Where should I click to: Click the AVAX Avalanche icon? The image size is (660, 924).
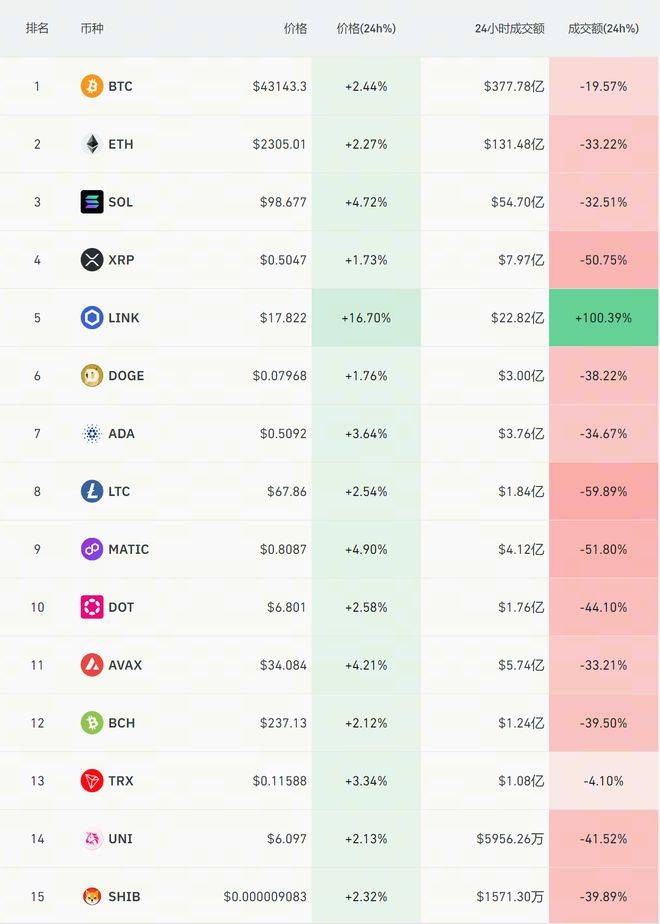click(92, 665)
